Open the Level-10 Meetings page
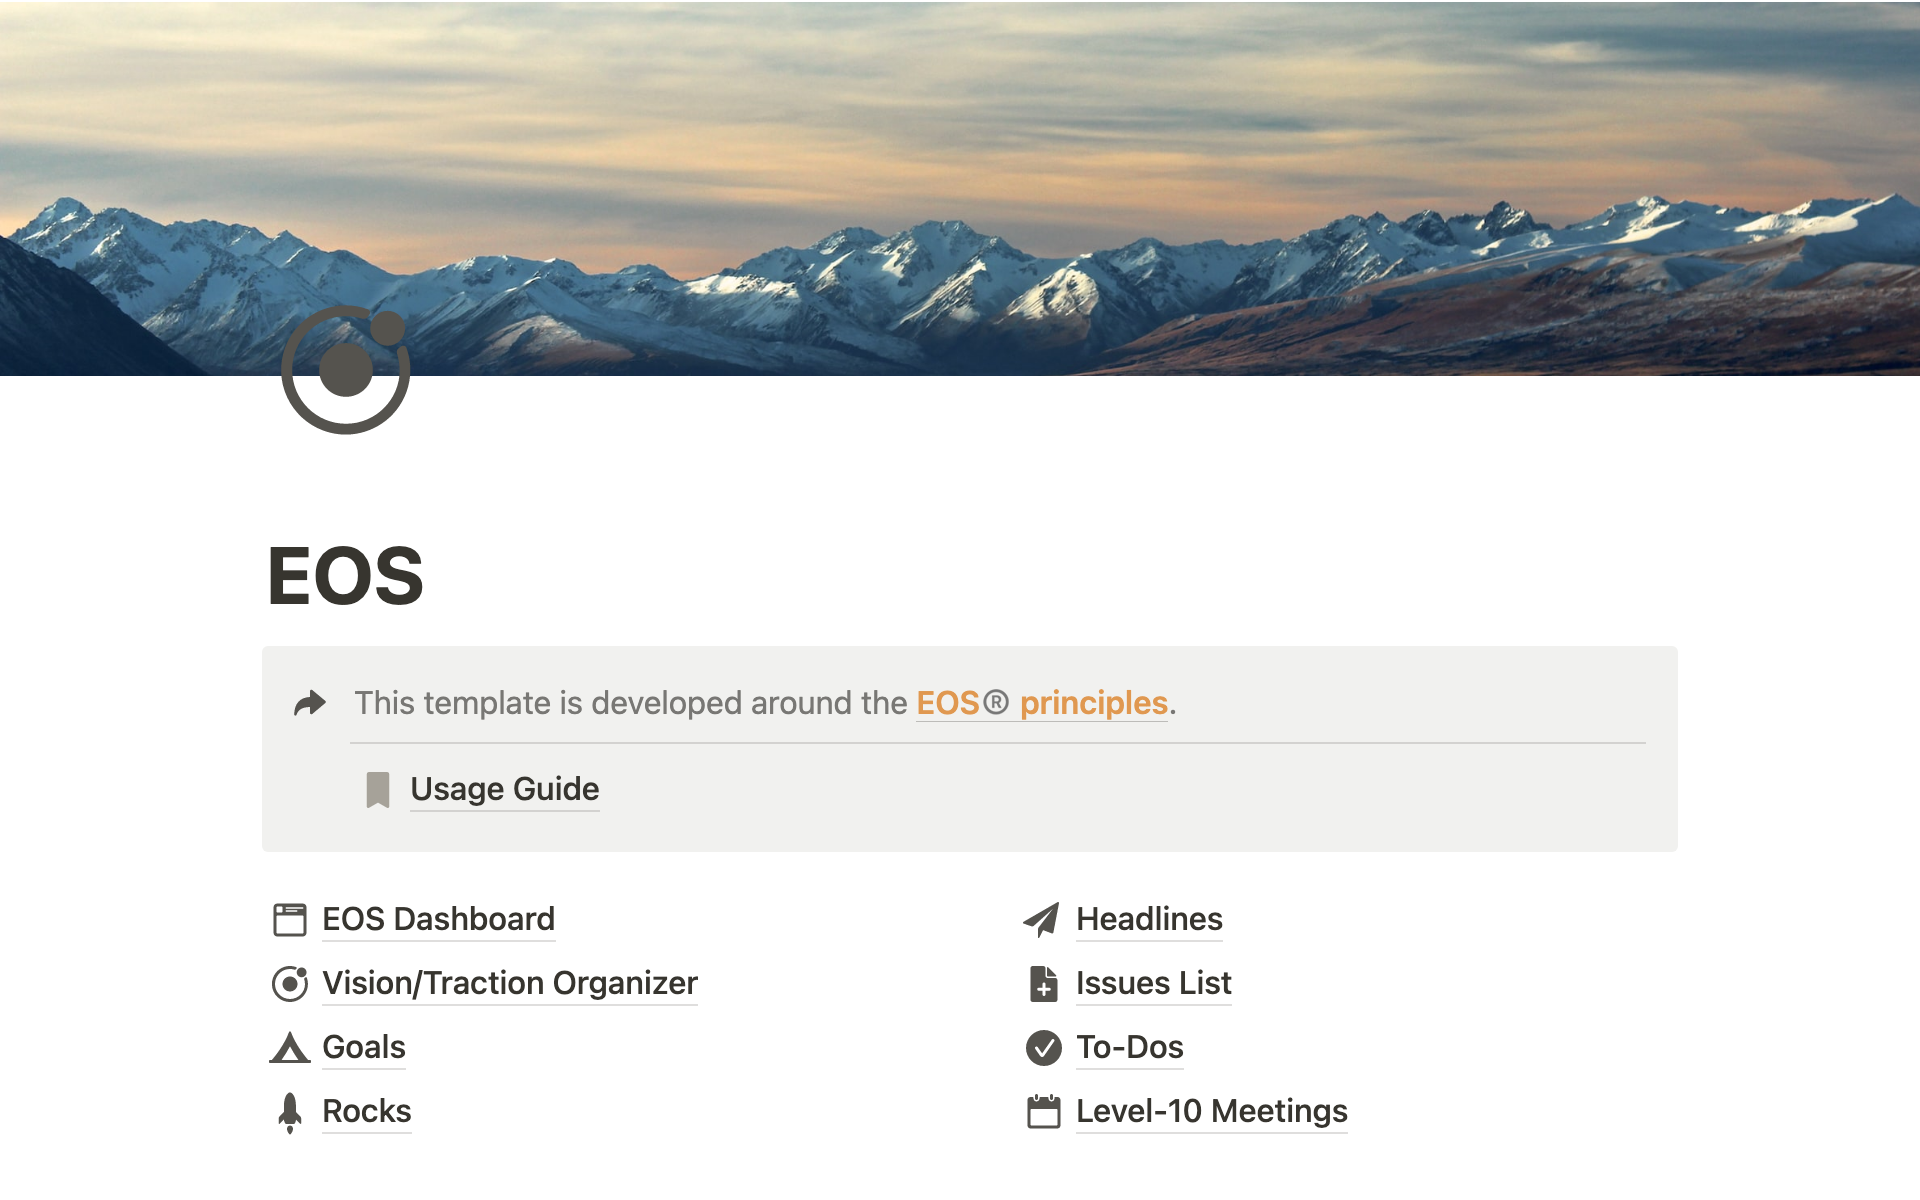This screenshot has width=1920, height=1200. pos(1211,1111)
